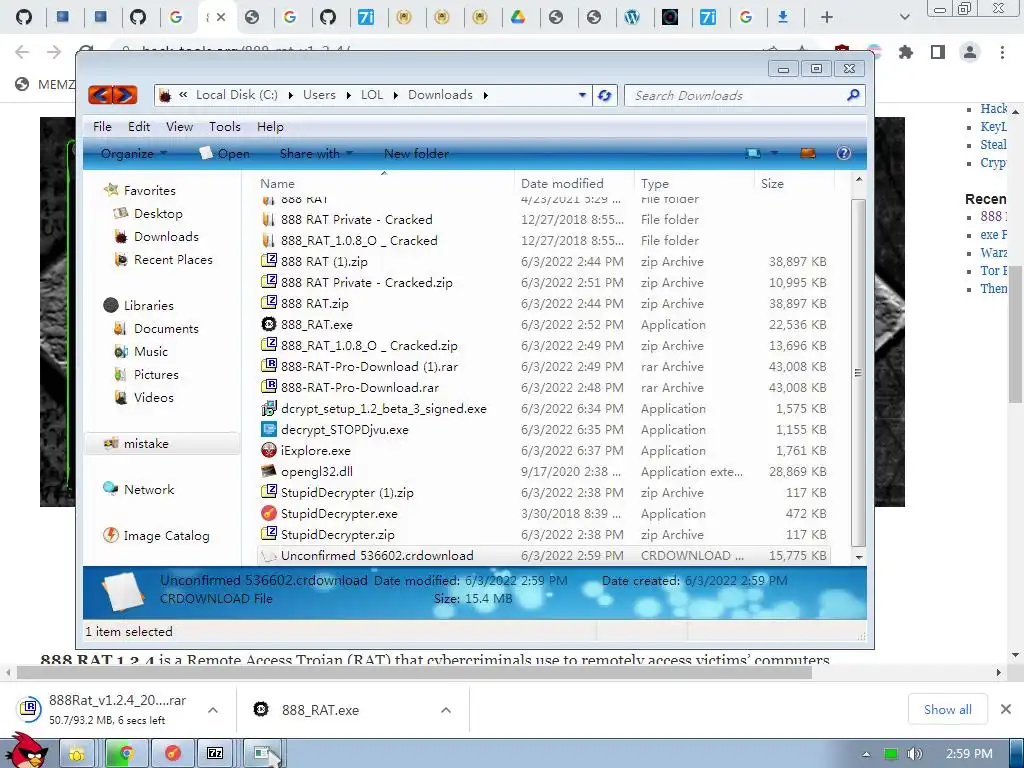The height and width of the screenshot is (768, 1024).
Task: Toggle Chrome side panel icon
Action: pos(938,52)
